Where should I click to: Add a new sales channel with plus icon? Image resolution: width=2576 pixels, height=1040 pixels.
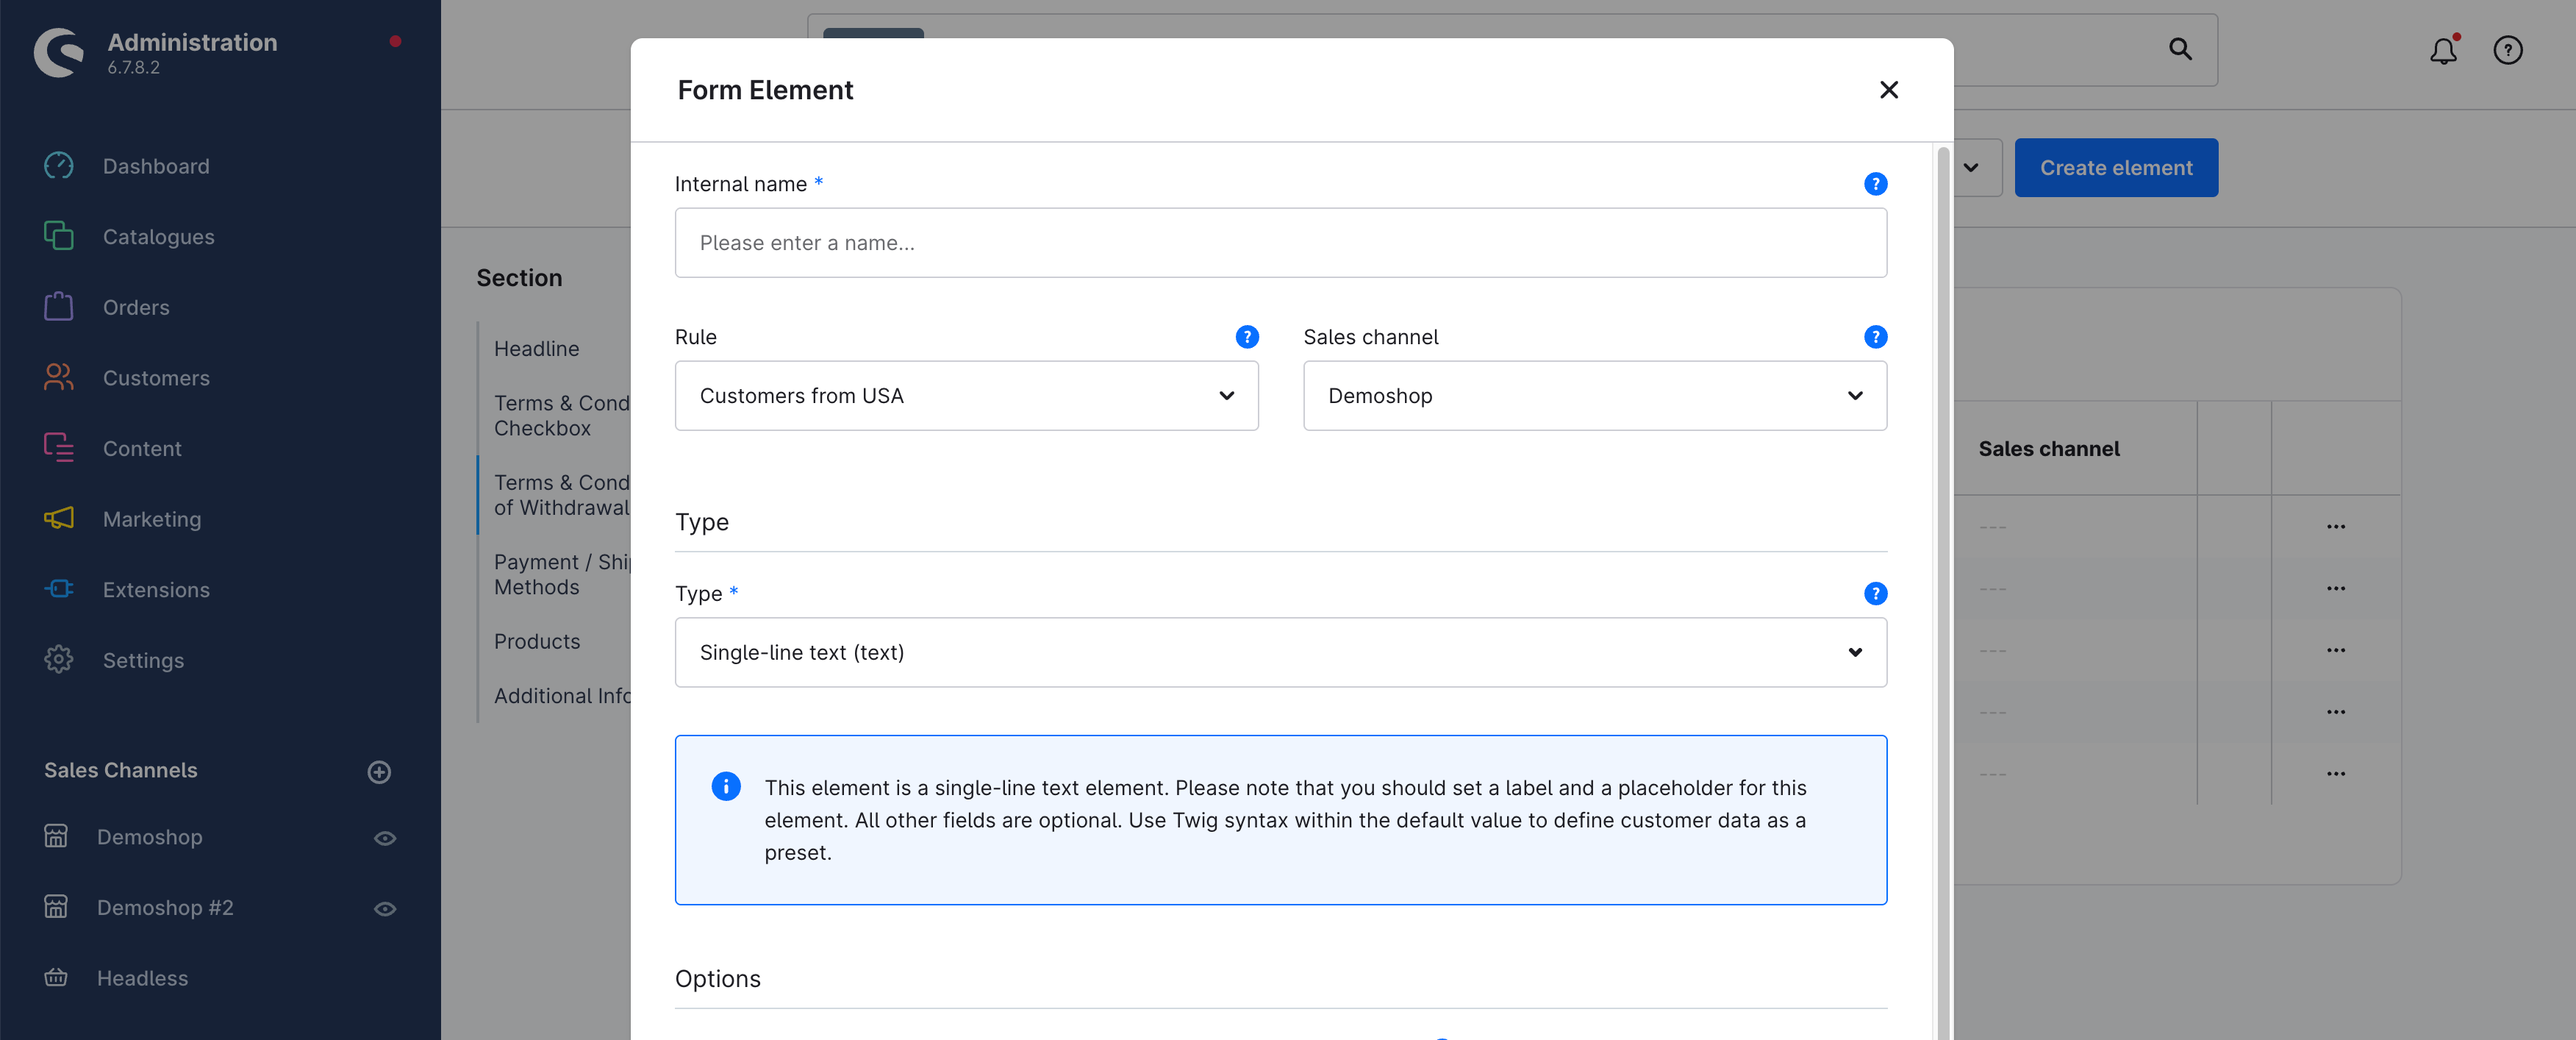(x=379, y=771)
